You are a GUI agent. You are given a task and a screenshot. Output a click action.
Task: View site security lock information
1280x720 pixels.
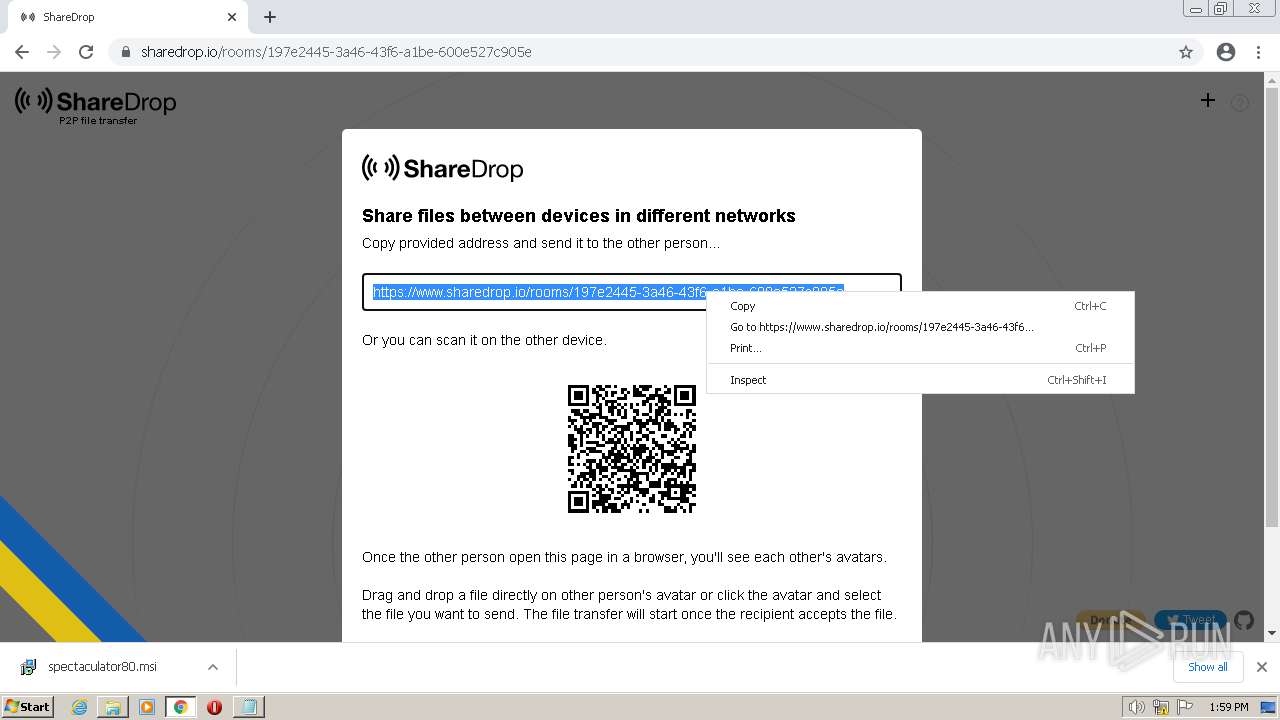pos(126,52)
